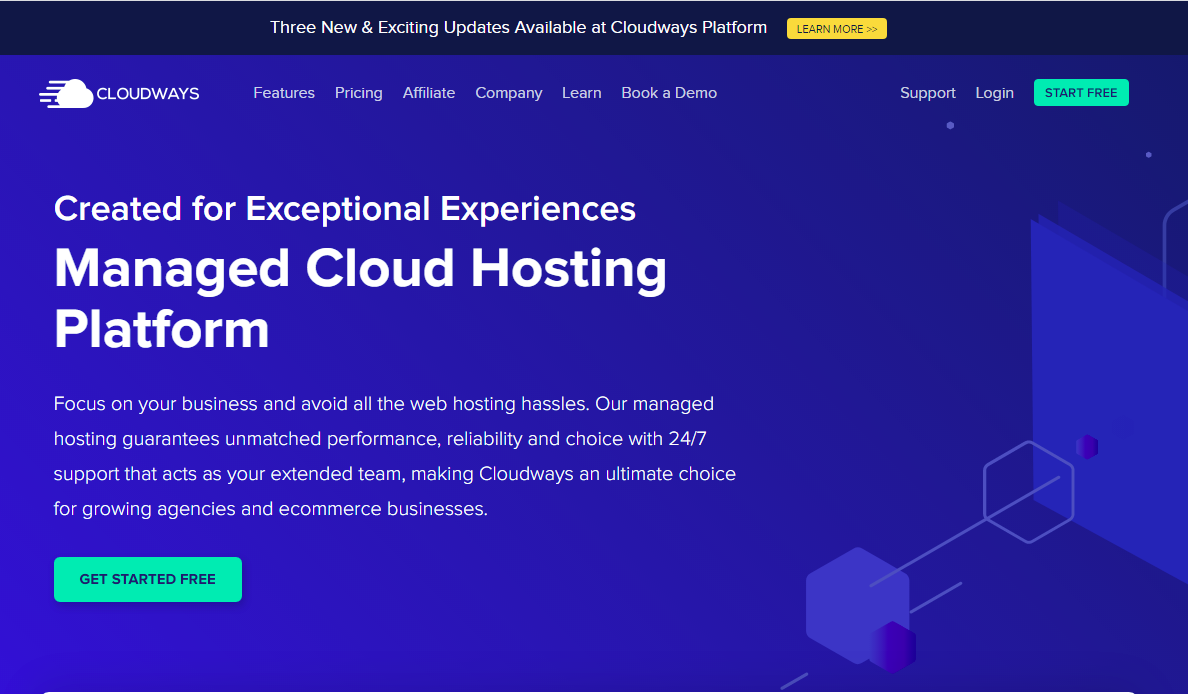Open the Company menu
Image resolution: width=1188 pixels, height=694 pixels.
point(508,92)
